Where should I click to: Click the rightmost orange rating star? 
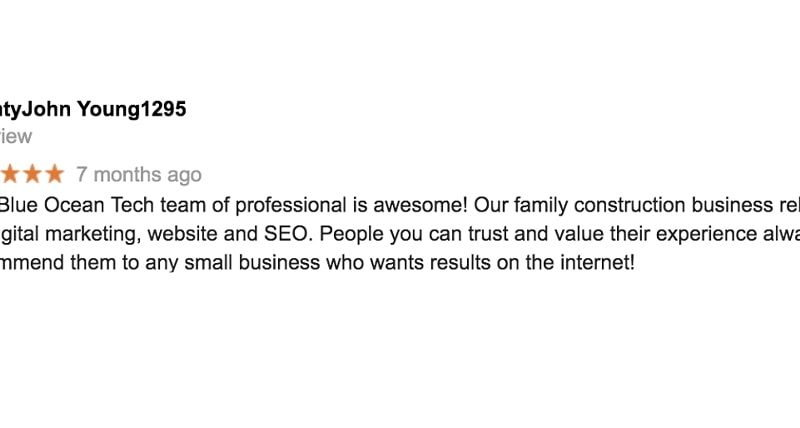click(x=54, y=175)
